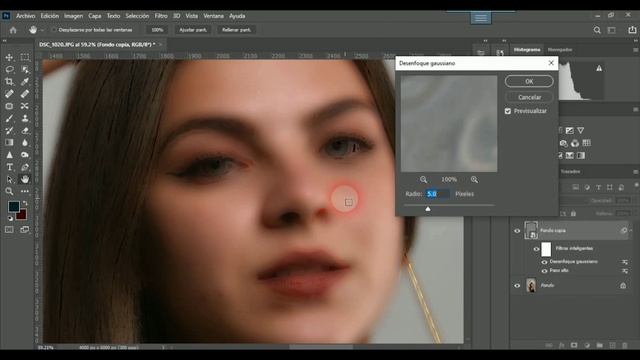Toggle Quick Mask mode icon
The height and width of the screenshot is (360, 640).
(9, 230)
